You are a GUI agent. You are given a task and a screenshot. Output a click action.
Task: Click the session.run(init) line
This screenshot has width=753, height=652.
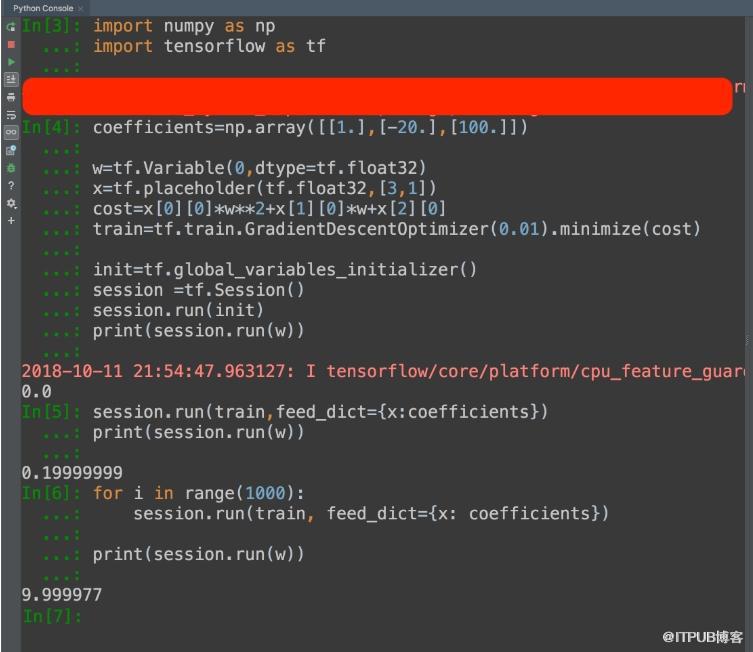pos(178,311)
